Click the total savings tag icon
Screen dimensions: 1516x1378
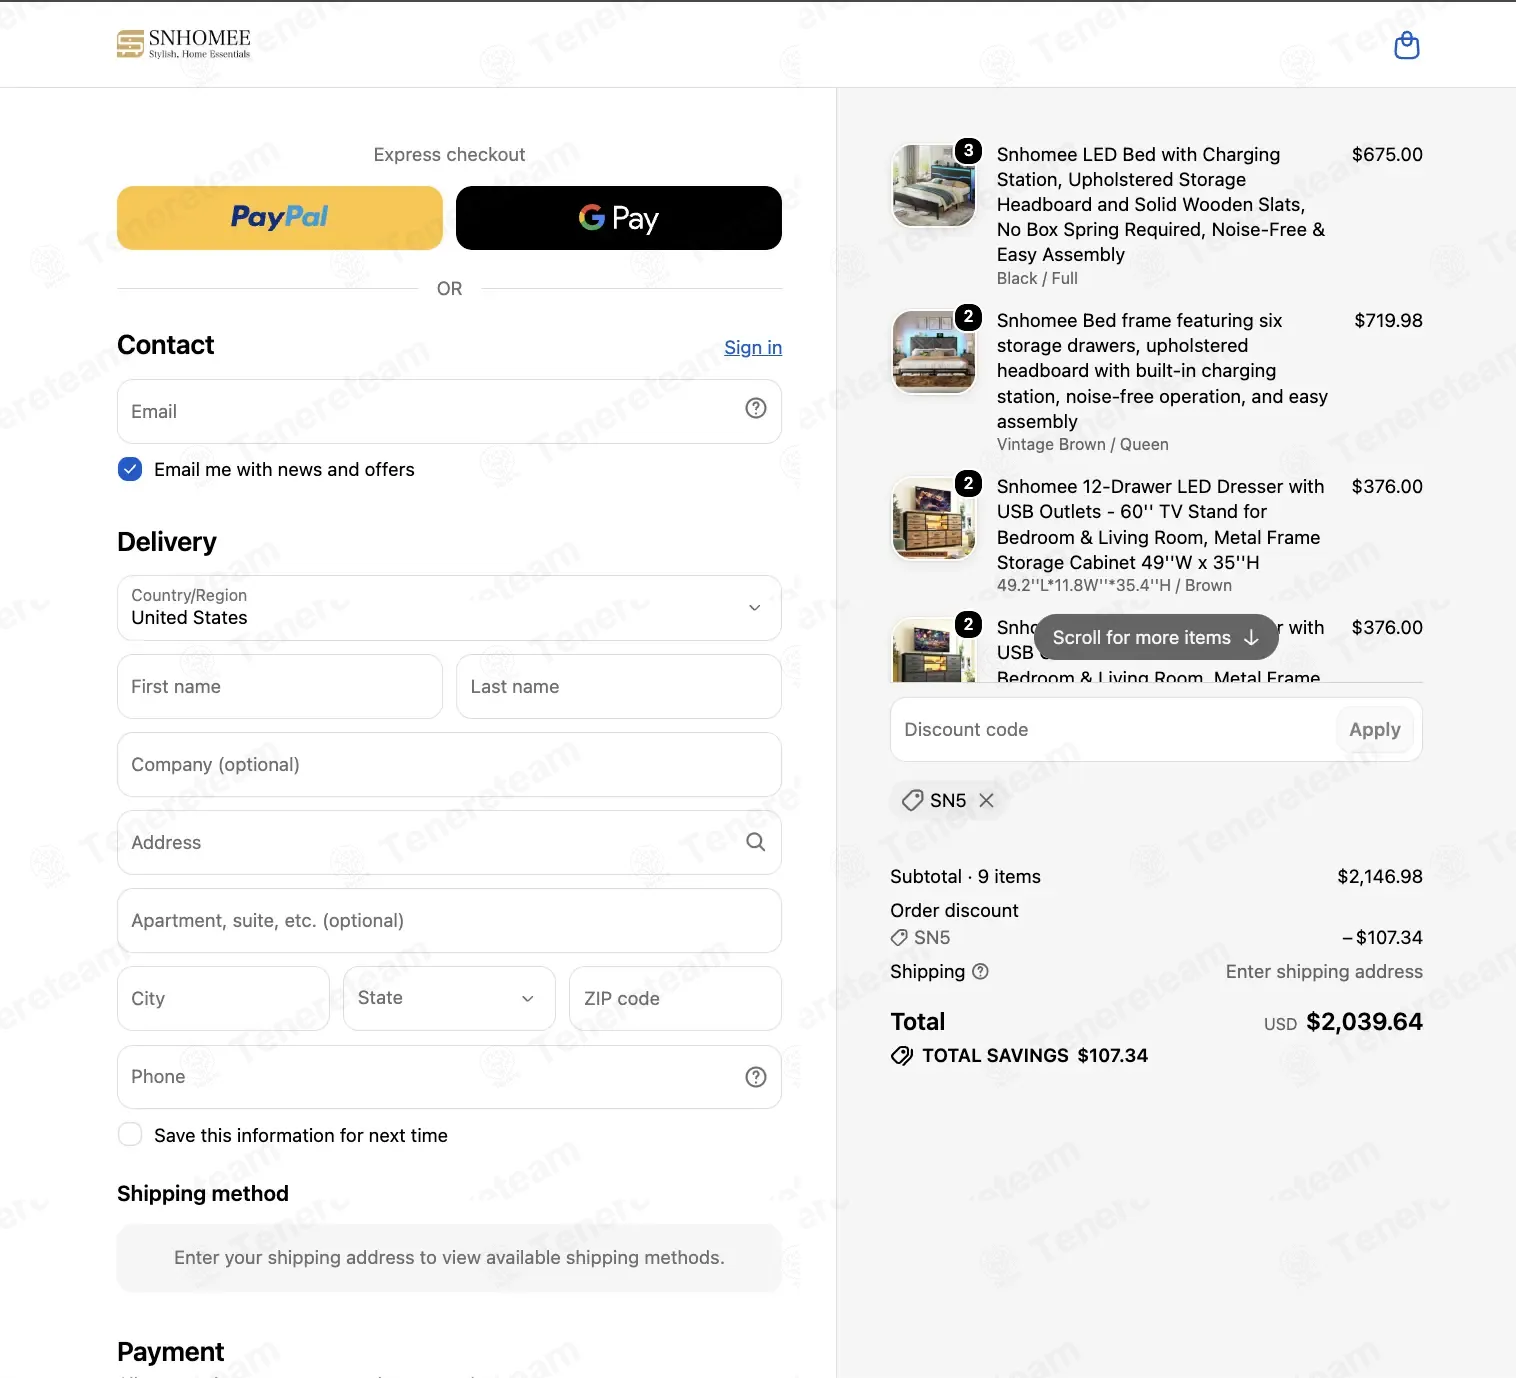[x=902, y=1056]
